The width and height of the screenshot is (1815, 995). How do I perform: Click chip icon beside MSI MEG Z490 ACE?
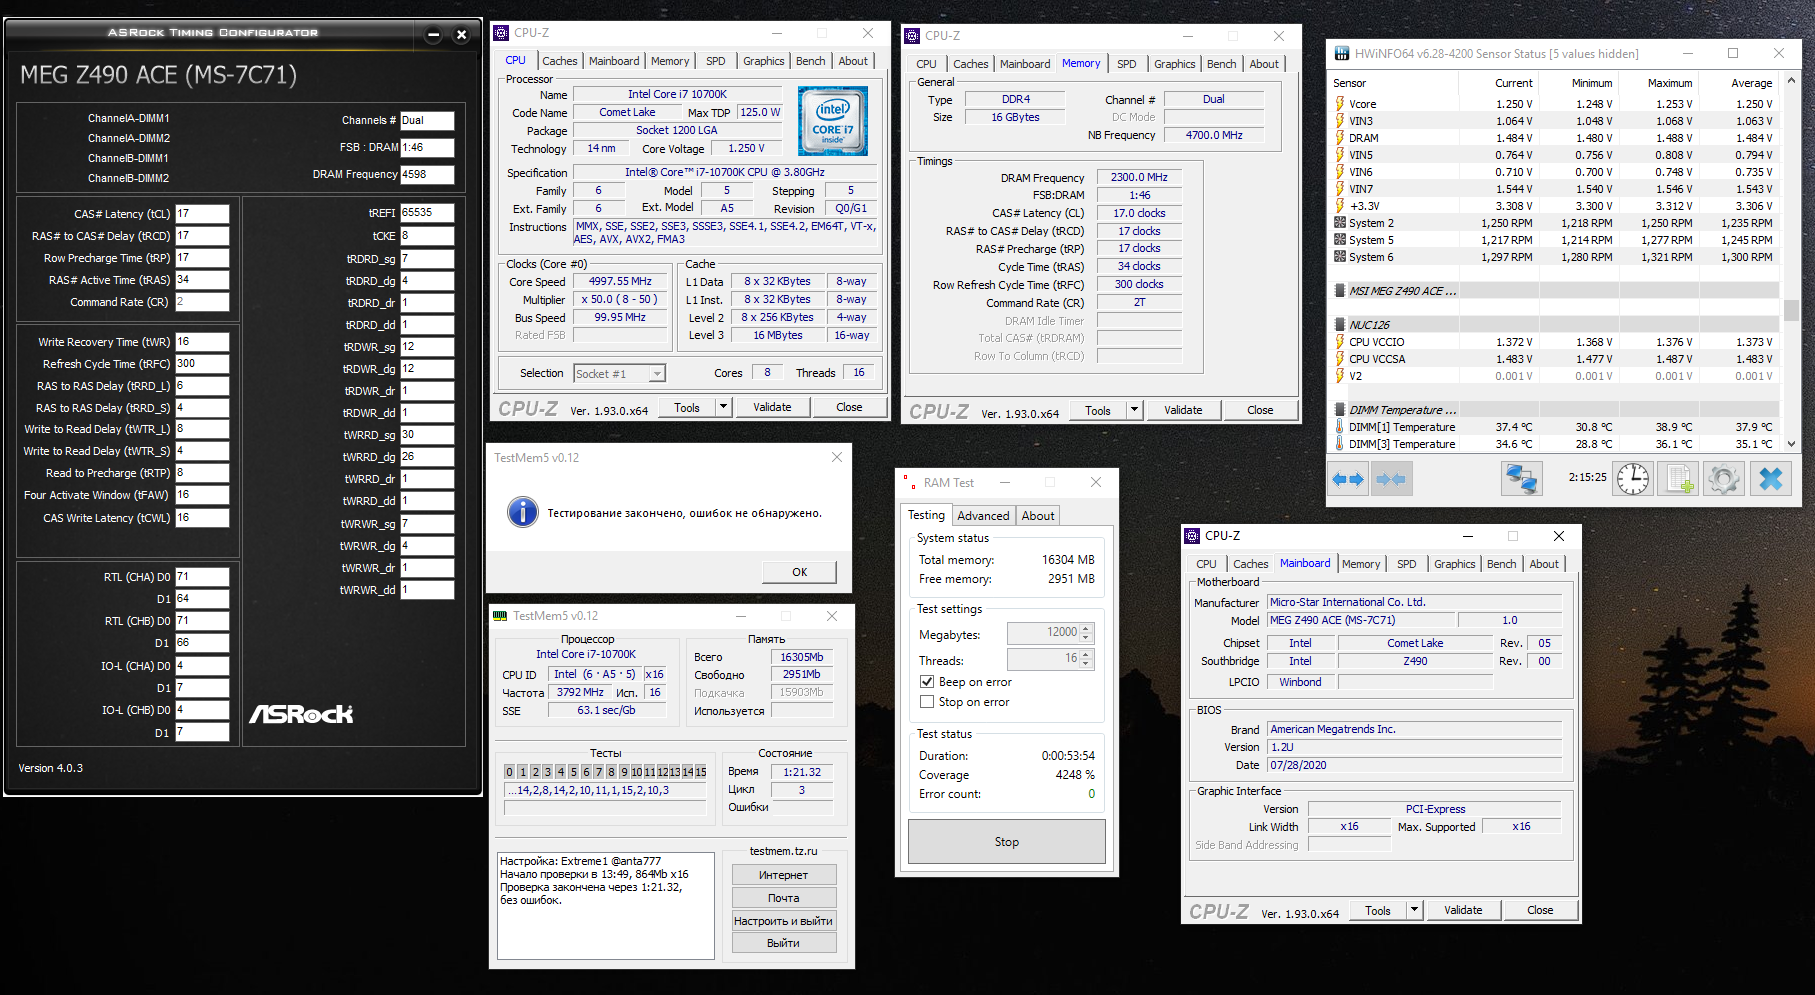pos(1340,291)
